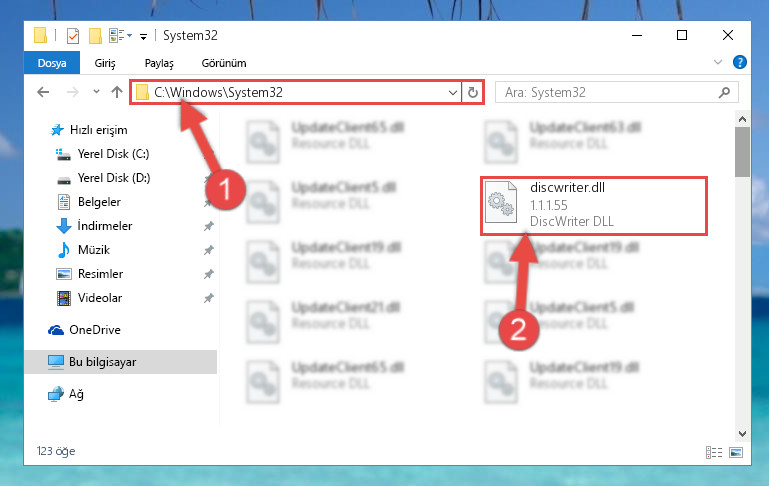This screenshot has width=769, height=486.
Task: Select the Paylaş ribbon tab
Action: 159,63
